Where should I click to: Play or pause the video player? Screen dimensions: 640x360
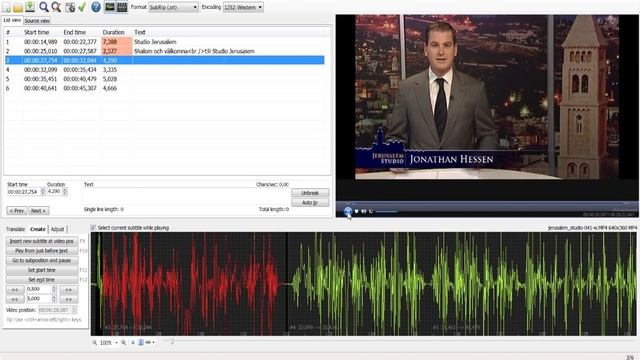click(x=348, y=211)
